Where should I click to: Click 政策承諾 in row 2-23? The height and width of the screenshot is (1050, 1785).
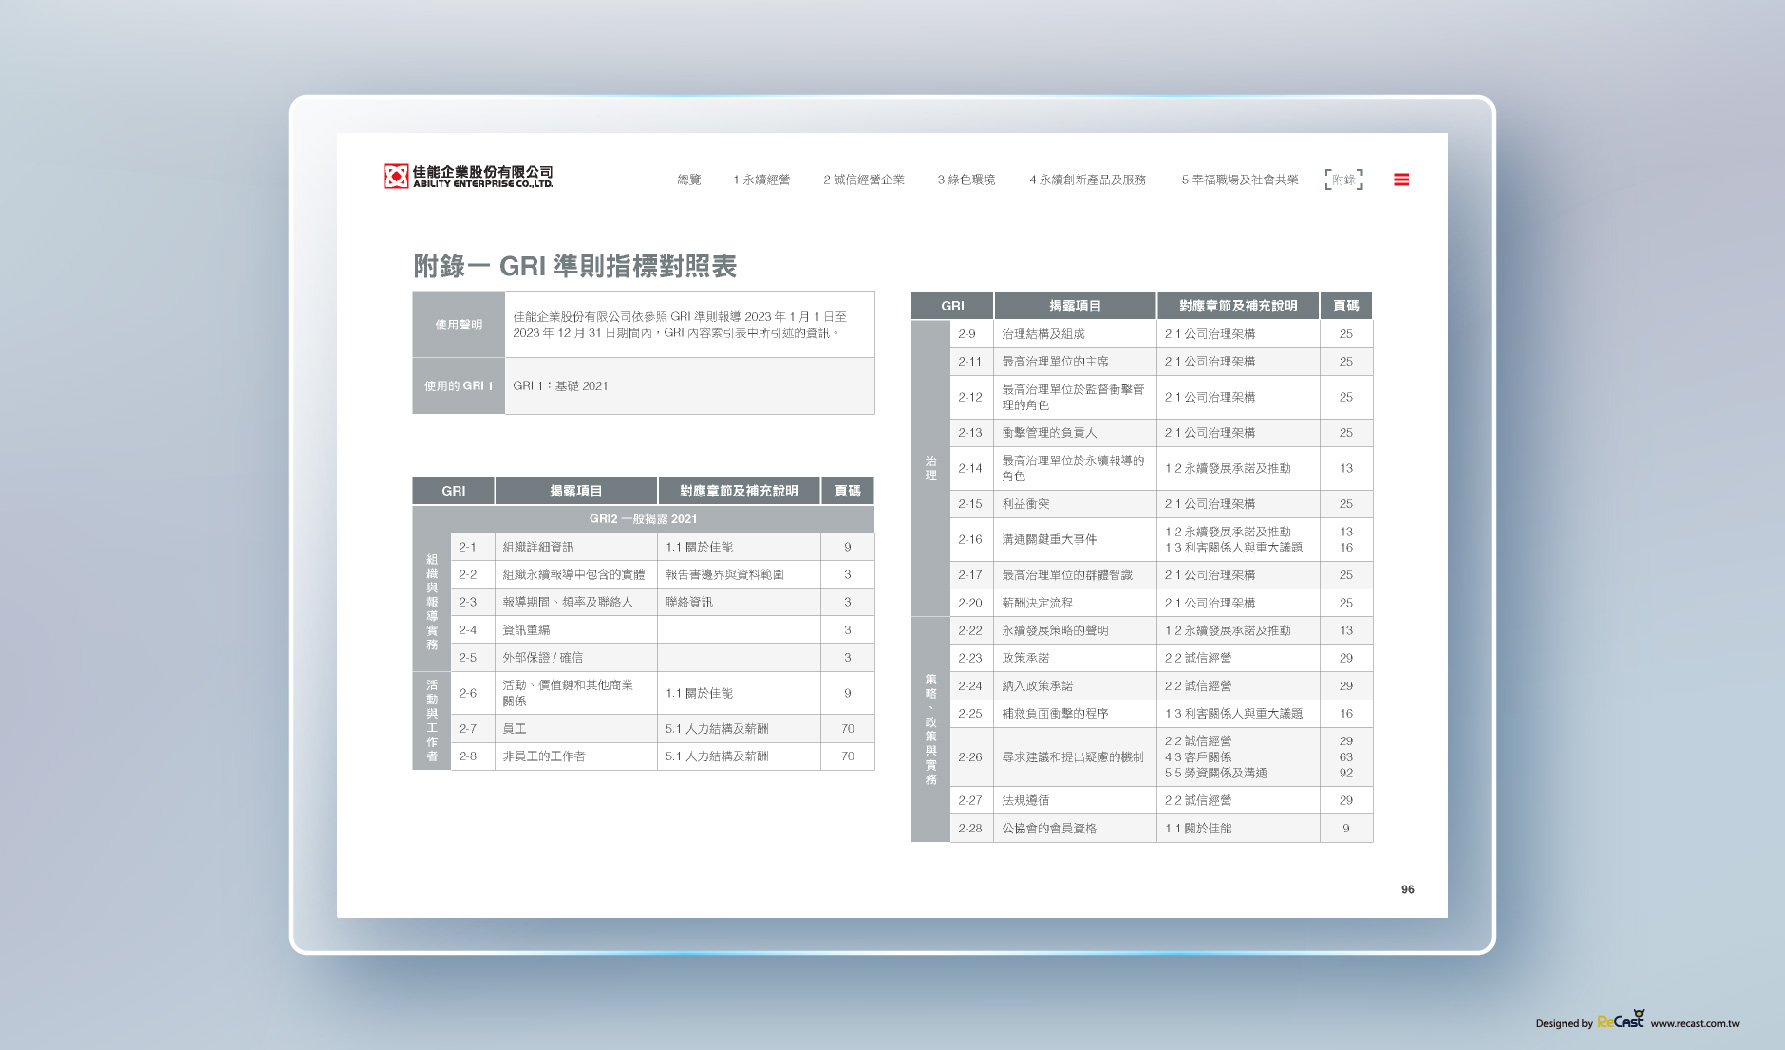[x=1026, y=658]
